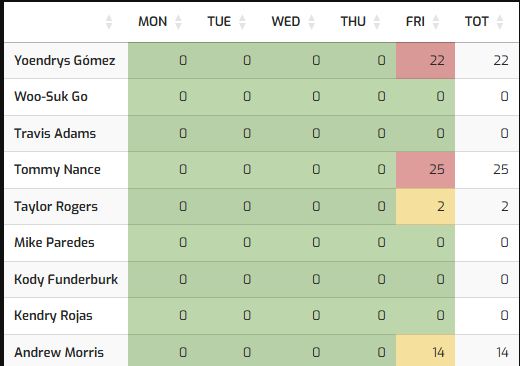The height and width of the screenshot is (366, 520).
Task: Select Kody Funderburk player name
Action: [x=66, y=279]
